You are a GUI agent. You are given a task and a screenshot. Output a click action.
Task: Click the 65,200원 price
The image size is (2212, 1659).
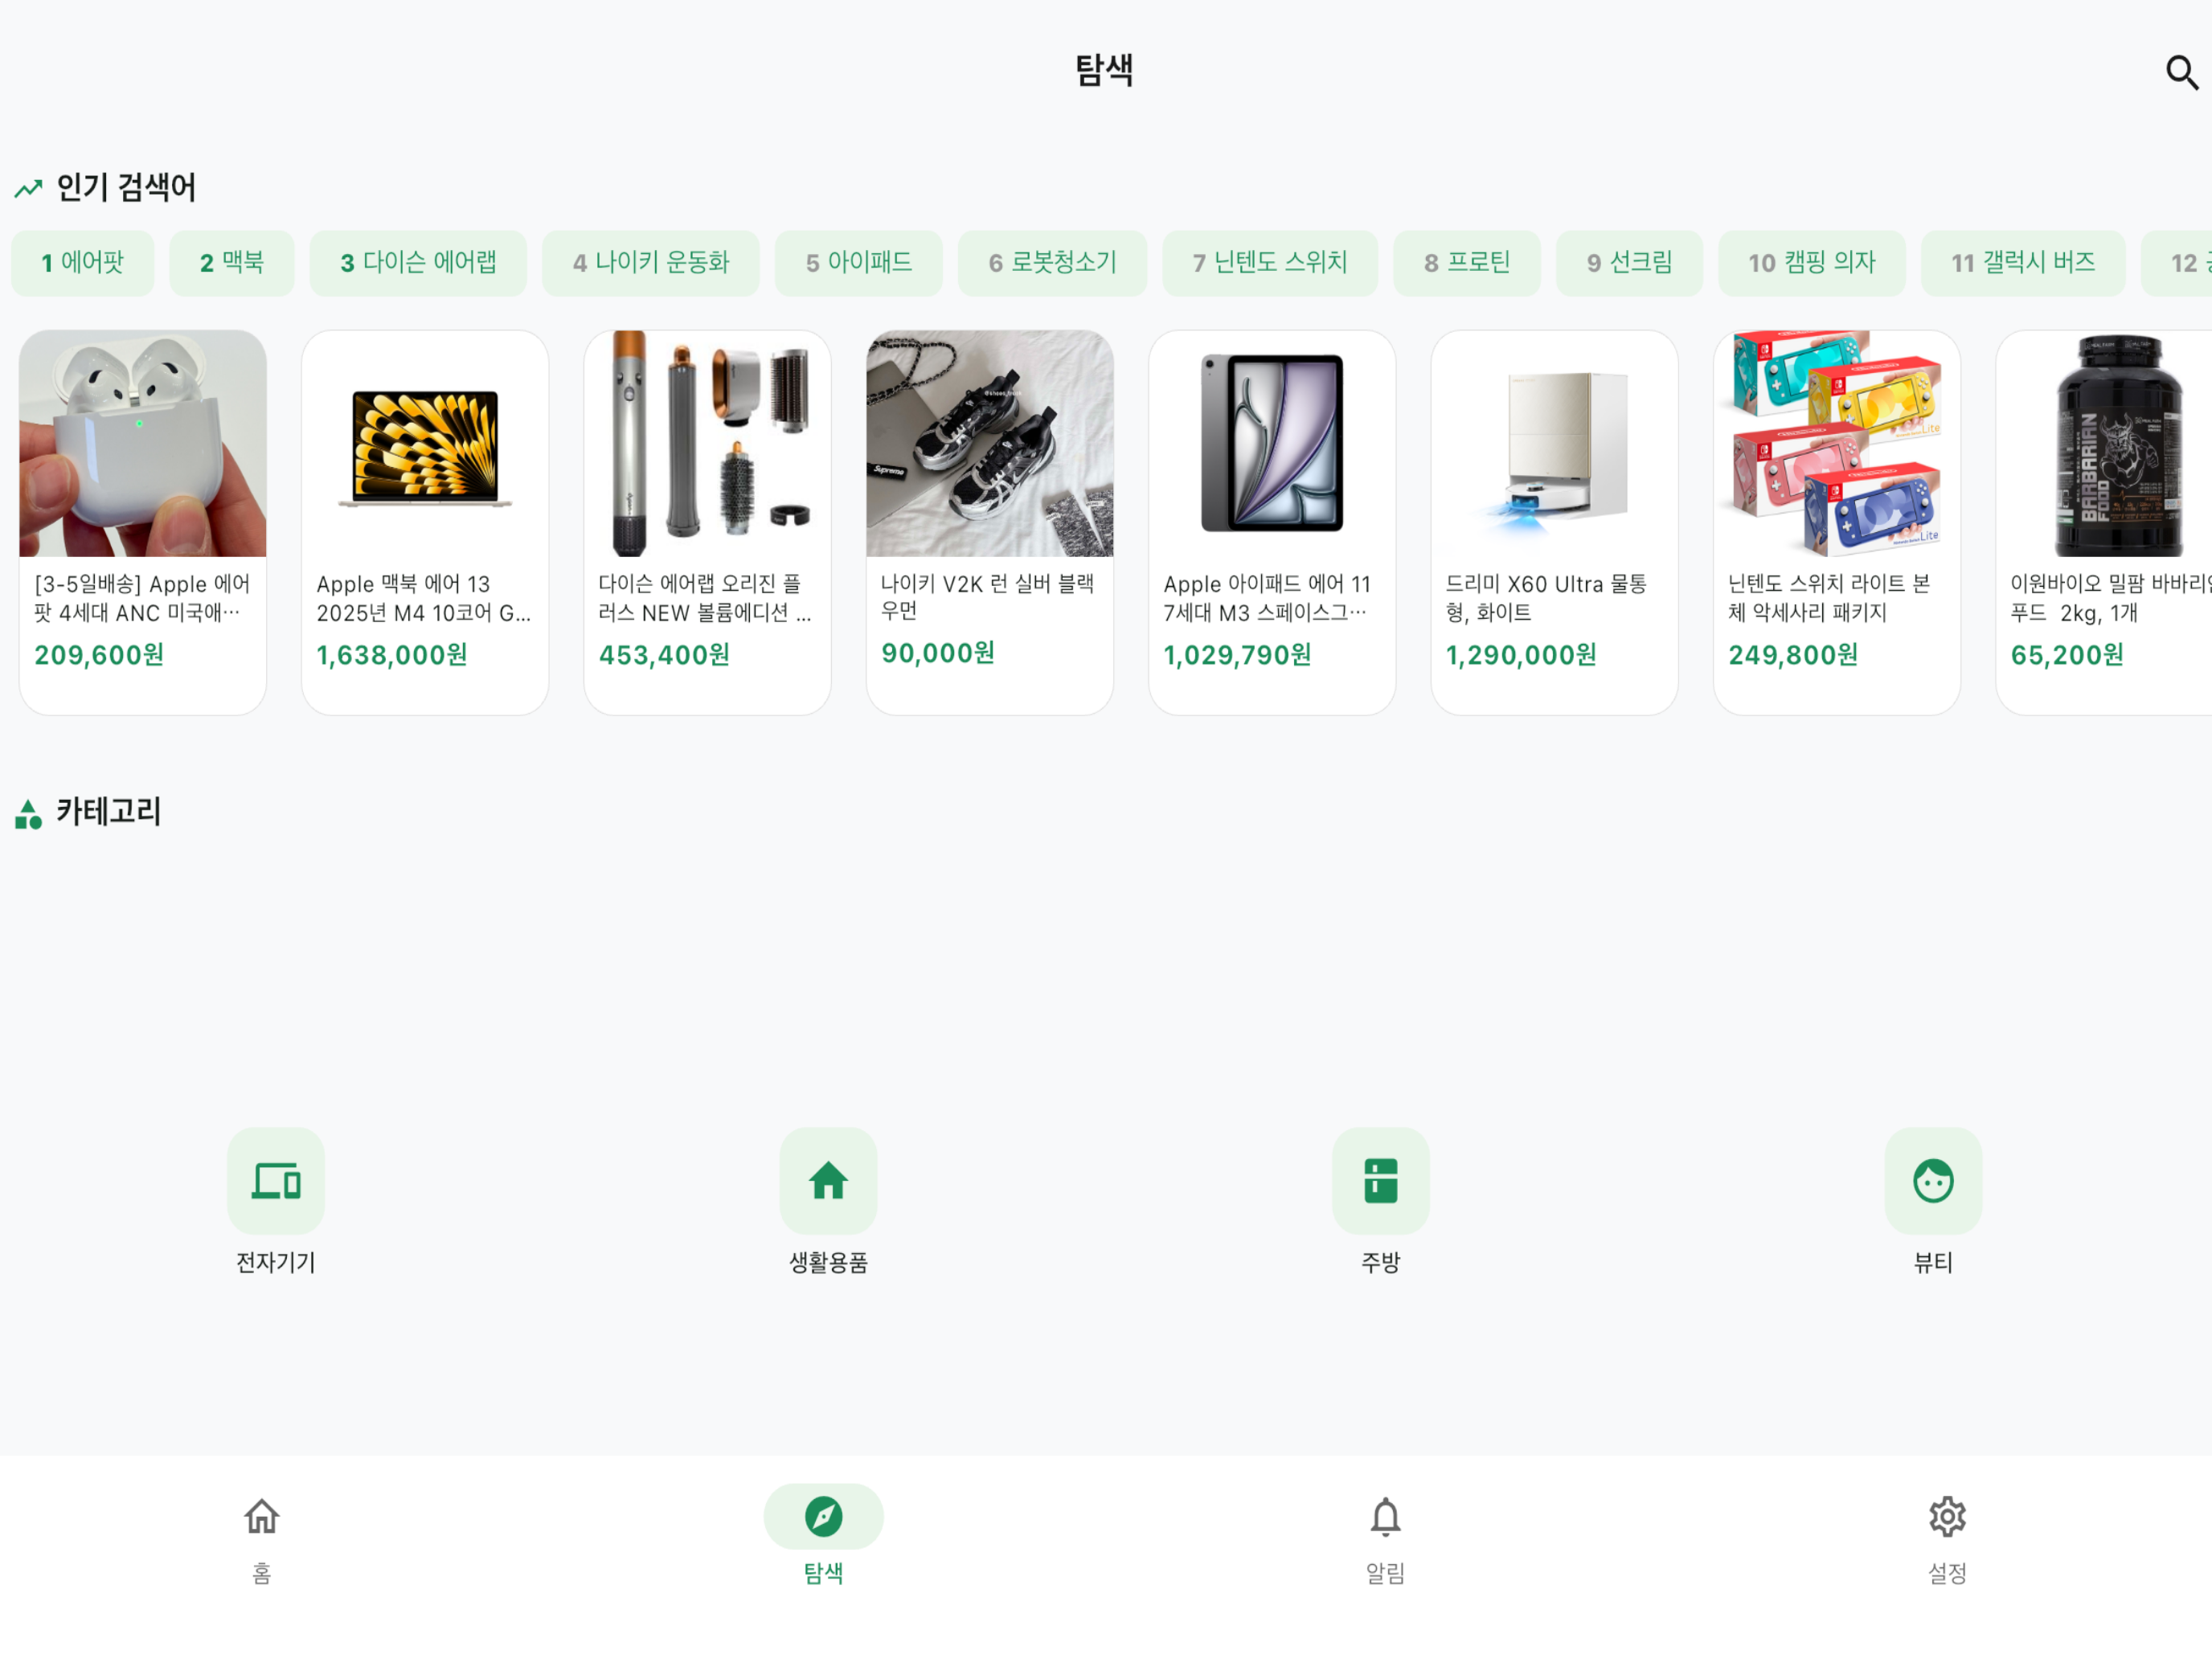pos(2067,655)
